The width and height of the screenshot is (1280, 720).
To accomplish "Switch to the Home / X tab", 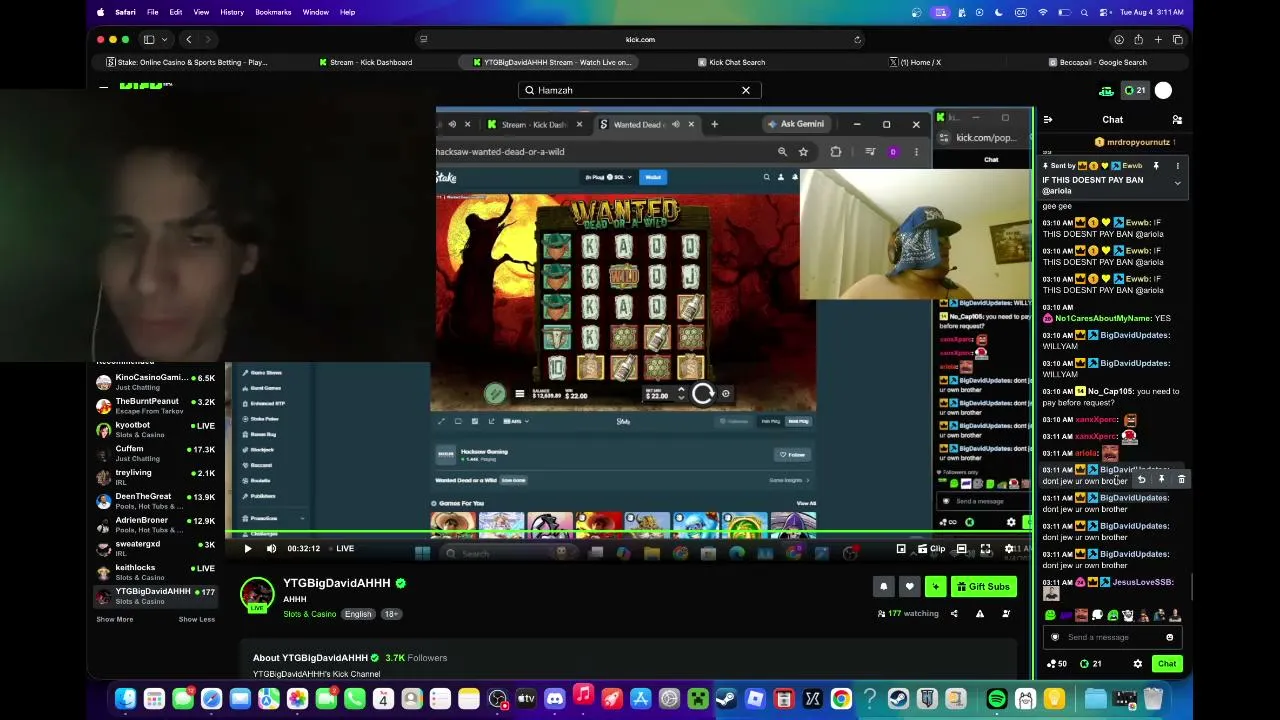I will click(x=915, y=62).
